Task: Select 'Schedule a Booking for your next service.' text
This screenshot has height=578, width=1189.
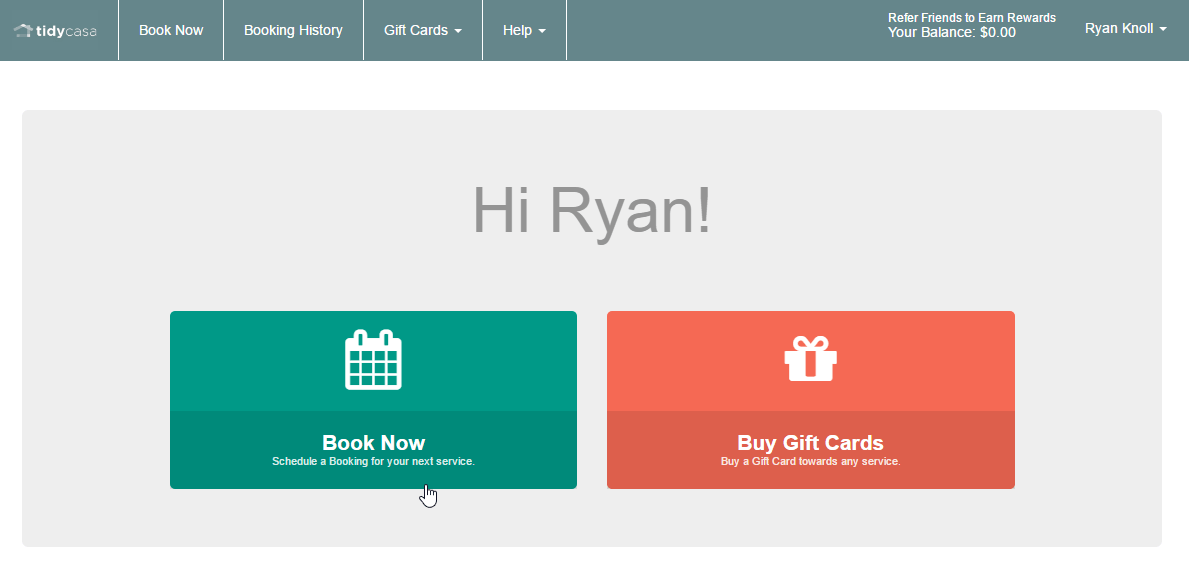Action: point(374,461)
